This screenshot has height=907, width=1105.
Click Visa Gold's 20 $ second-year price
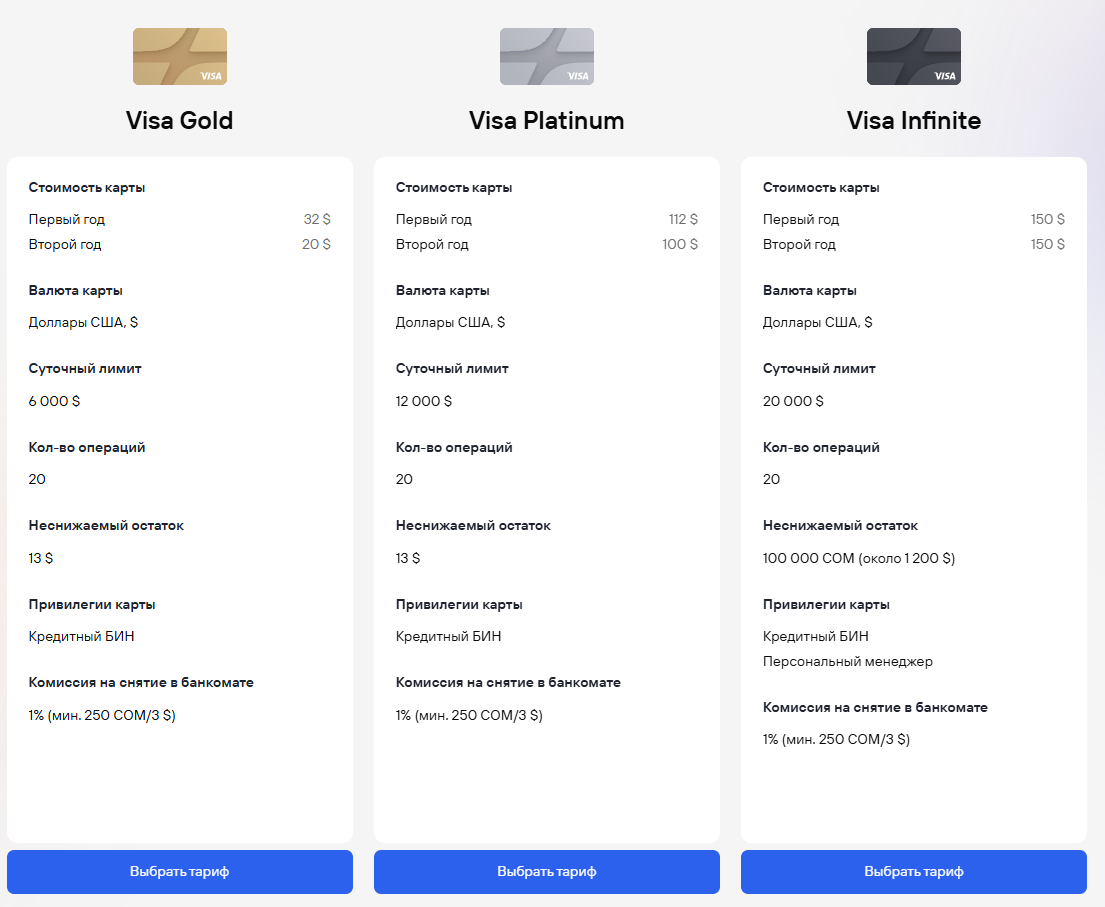pos(316,244)
